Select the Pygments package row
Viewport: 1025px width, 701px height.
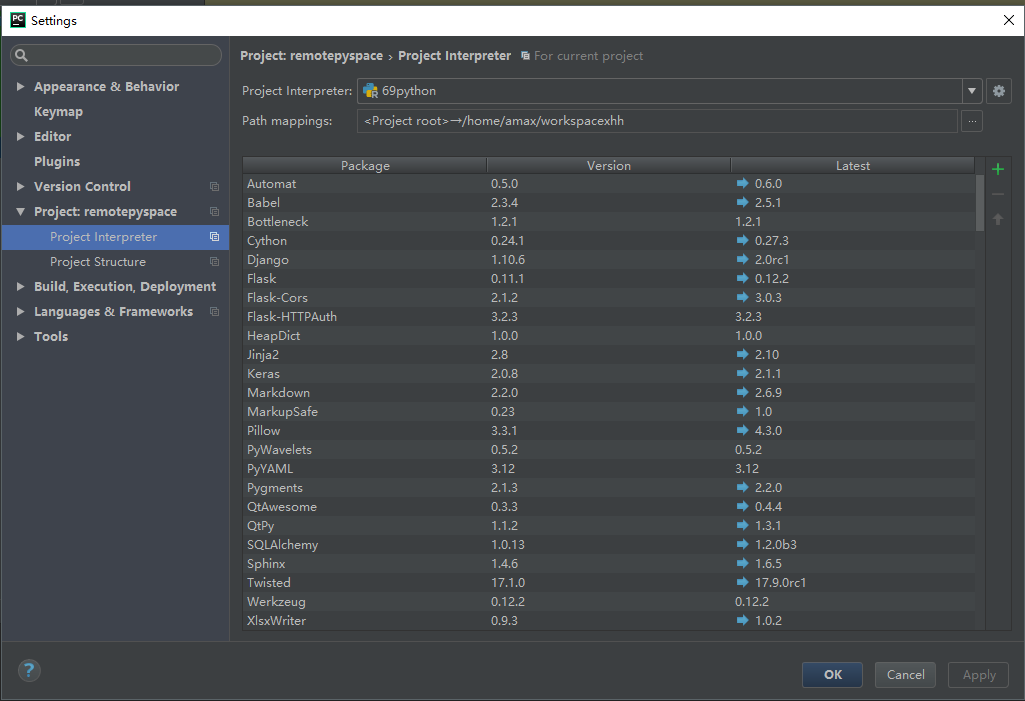[x=609, y=487]
